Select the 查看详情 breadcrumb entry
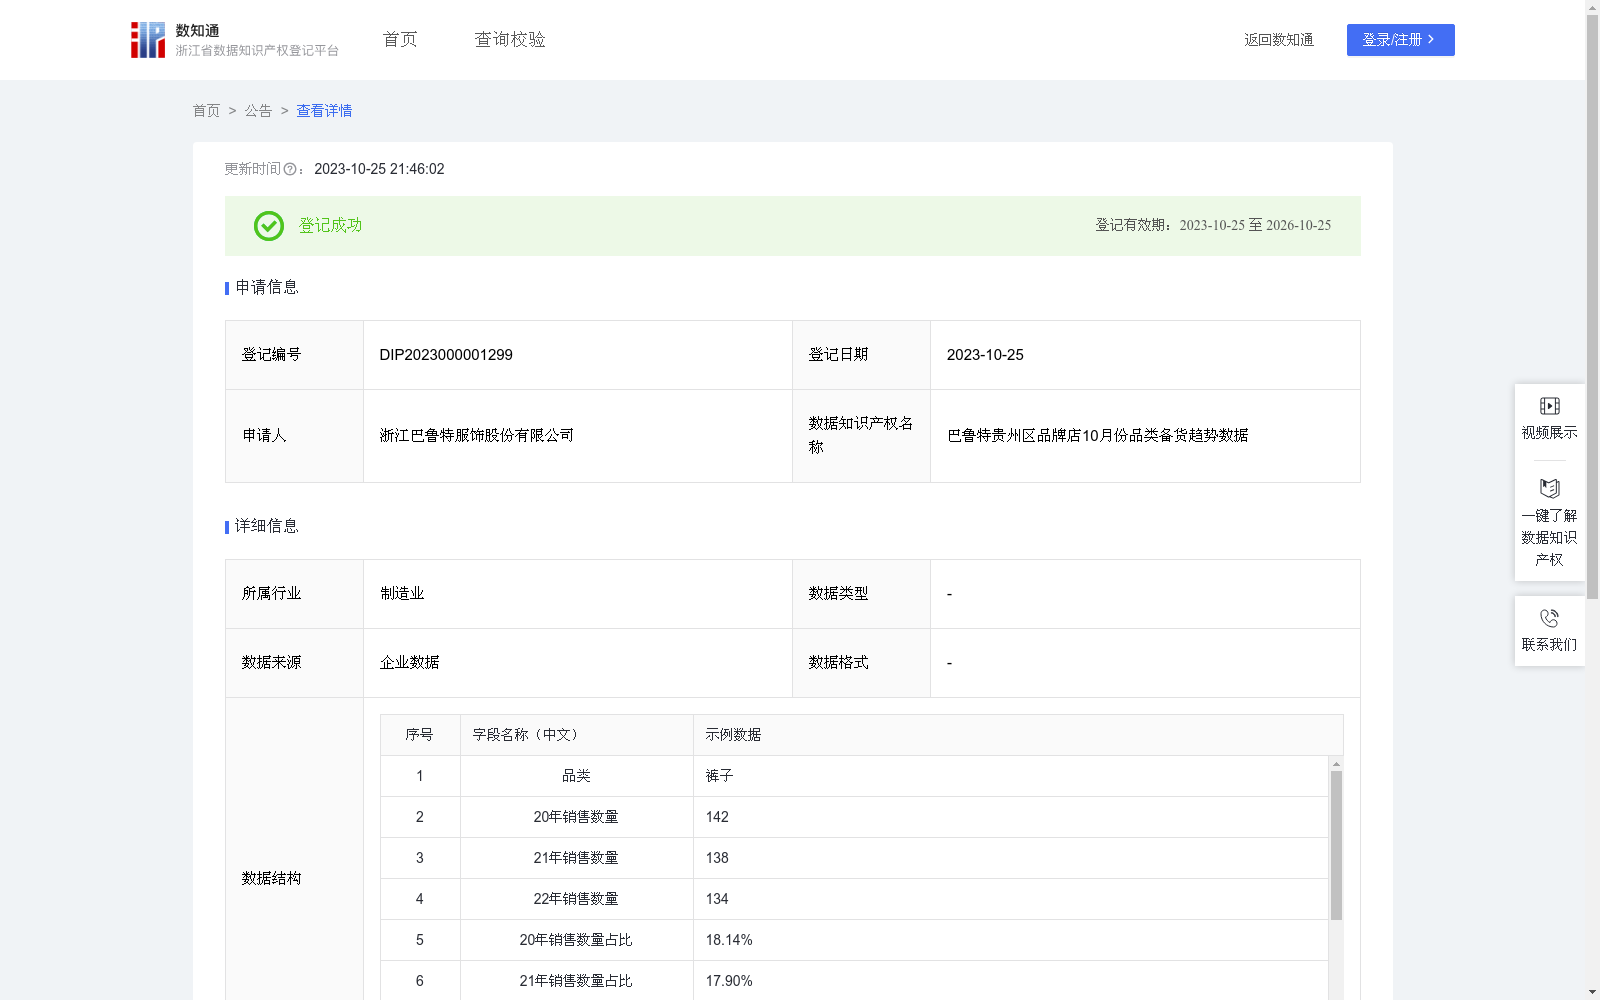This screenshot has height=1000, width=1600. point(323,111)
